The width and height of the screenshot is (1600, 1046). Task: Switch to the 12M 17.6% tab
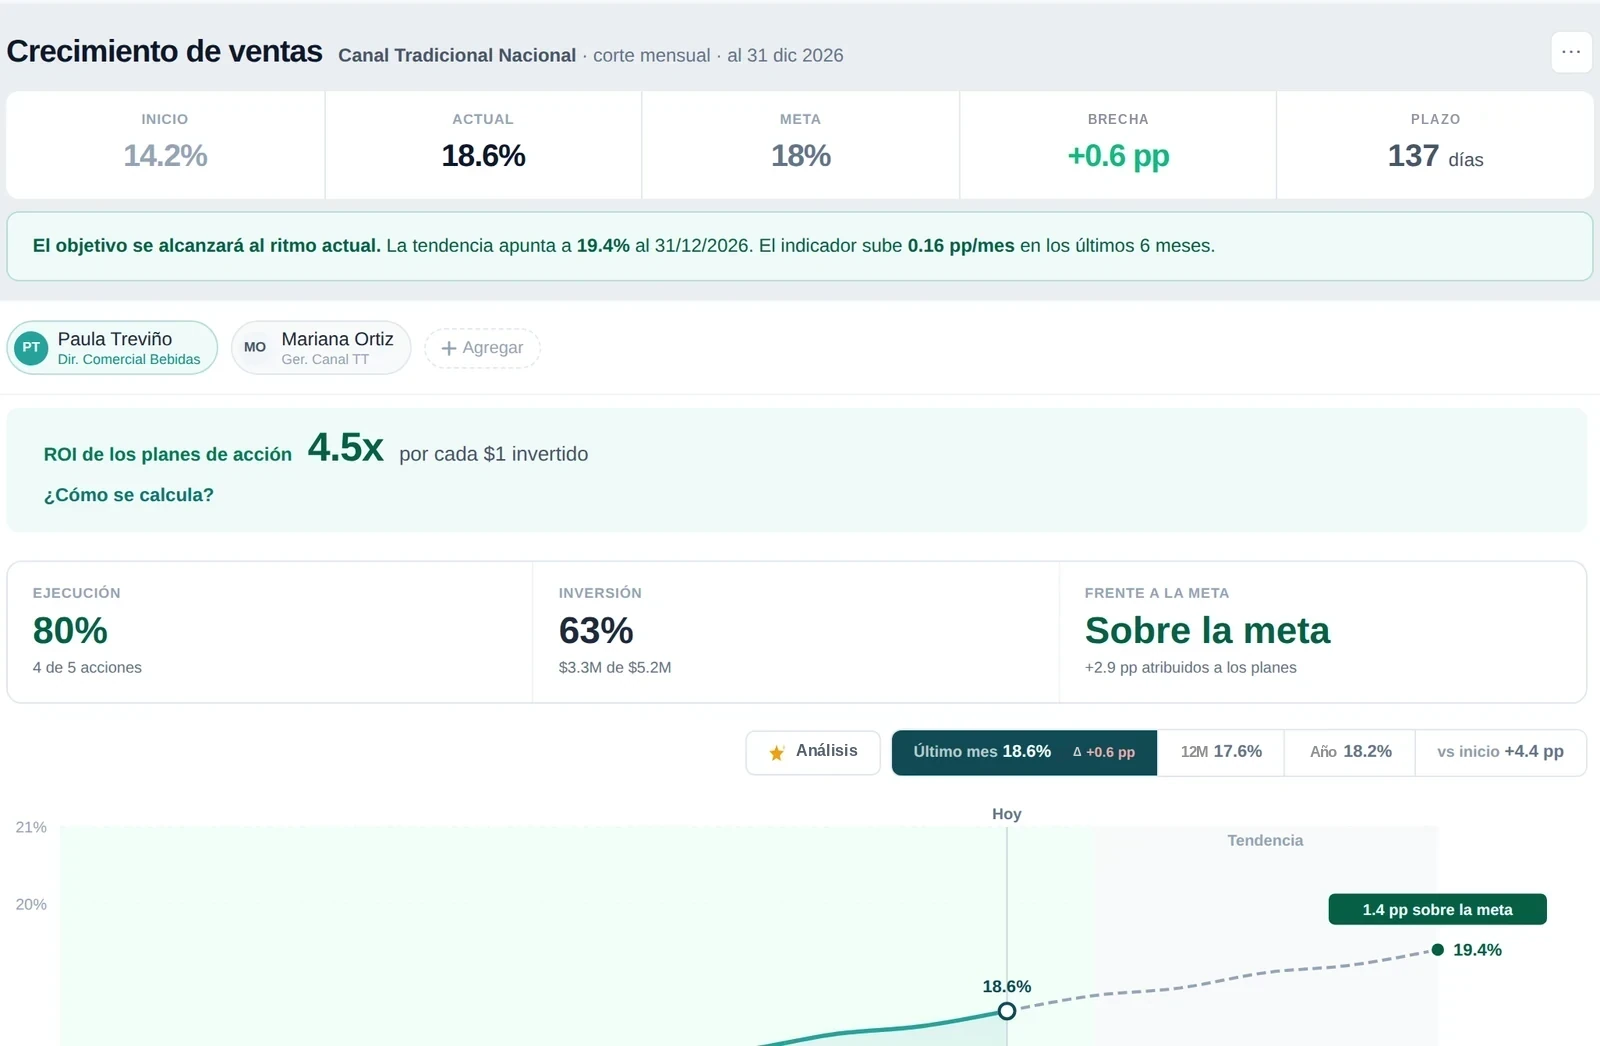(x=1221, y=752)
